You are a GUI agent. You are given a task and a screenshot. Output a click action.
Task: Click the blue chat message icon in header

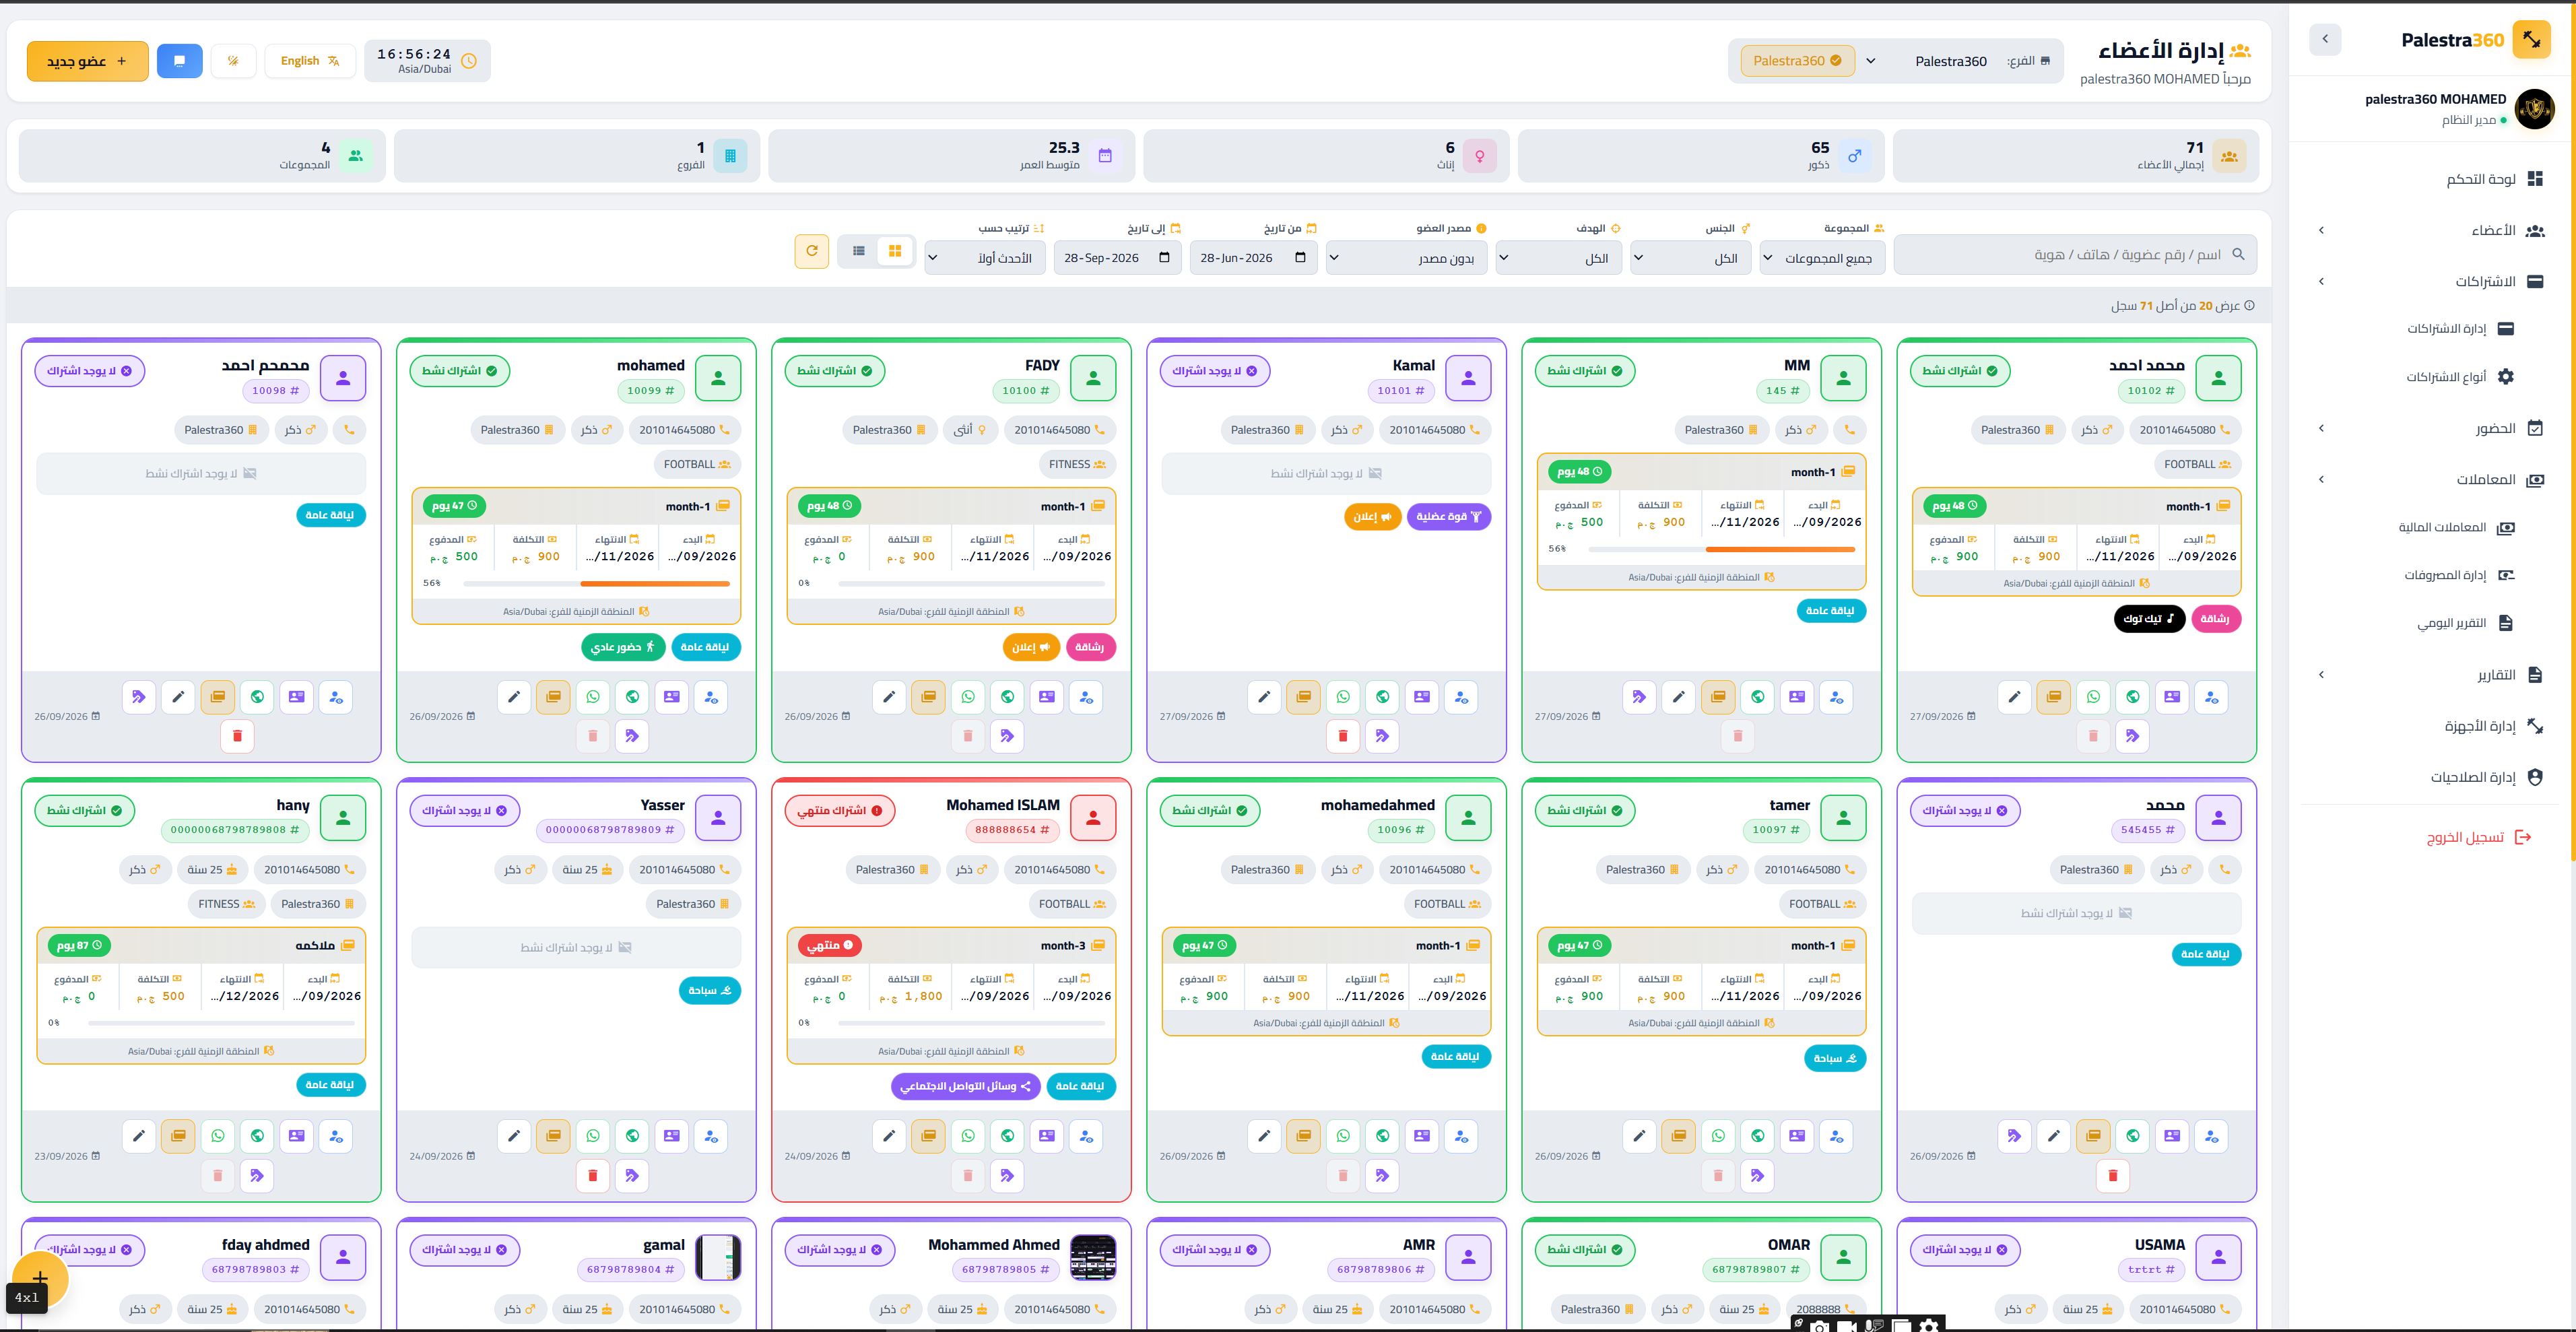(180, 61)
